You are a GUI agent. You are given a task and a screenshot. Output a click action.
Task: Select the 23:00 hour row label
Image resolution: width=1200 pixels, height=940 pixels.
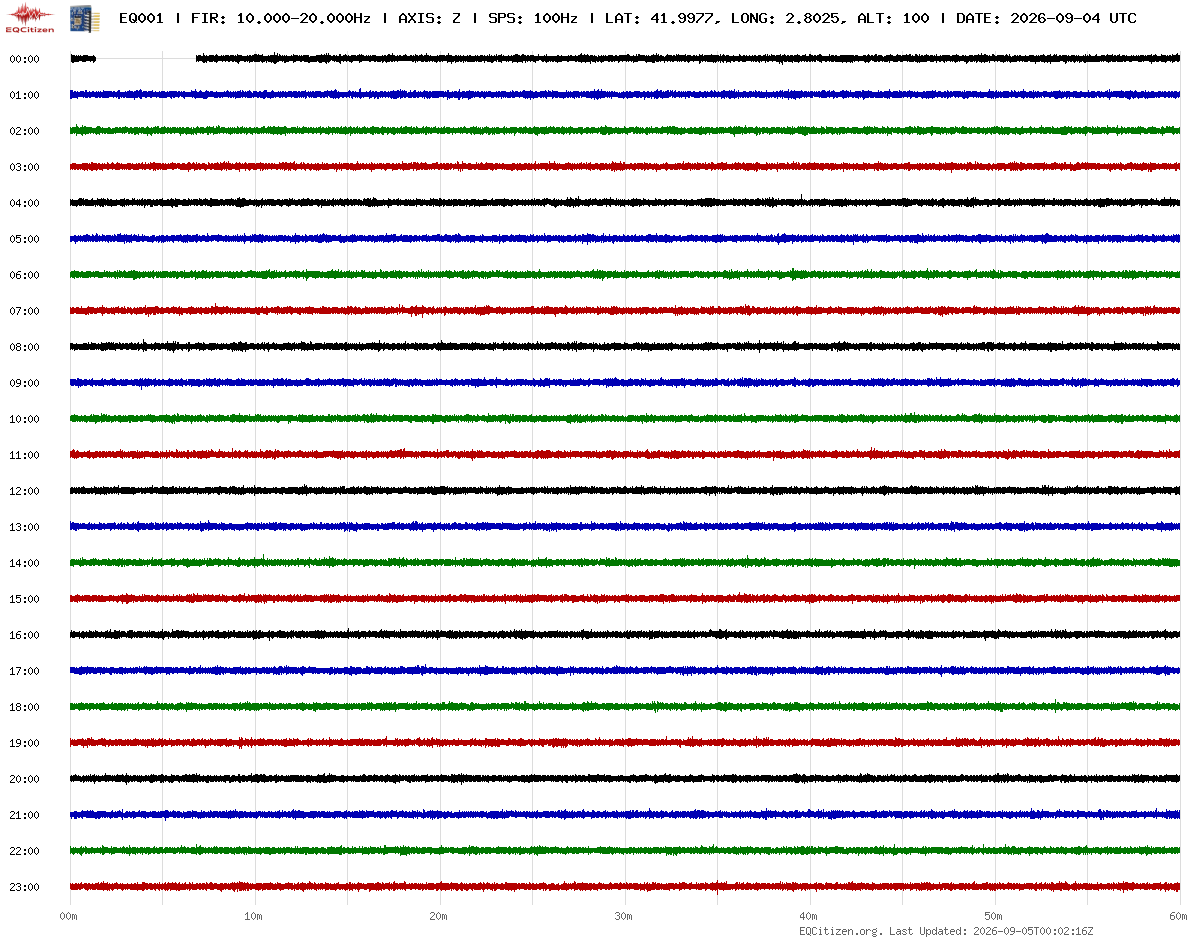click(x=24, y=887)
